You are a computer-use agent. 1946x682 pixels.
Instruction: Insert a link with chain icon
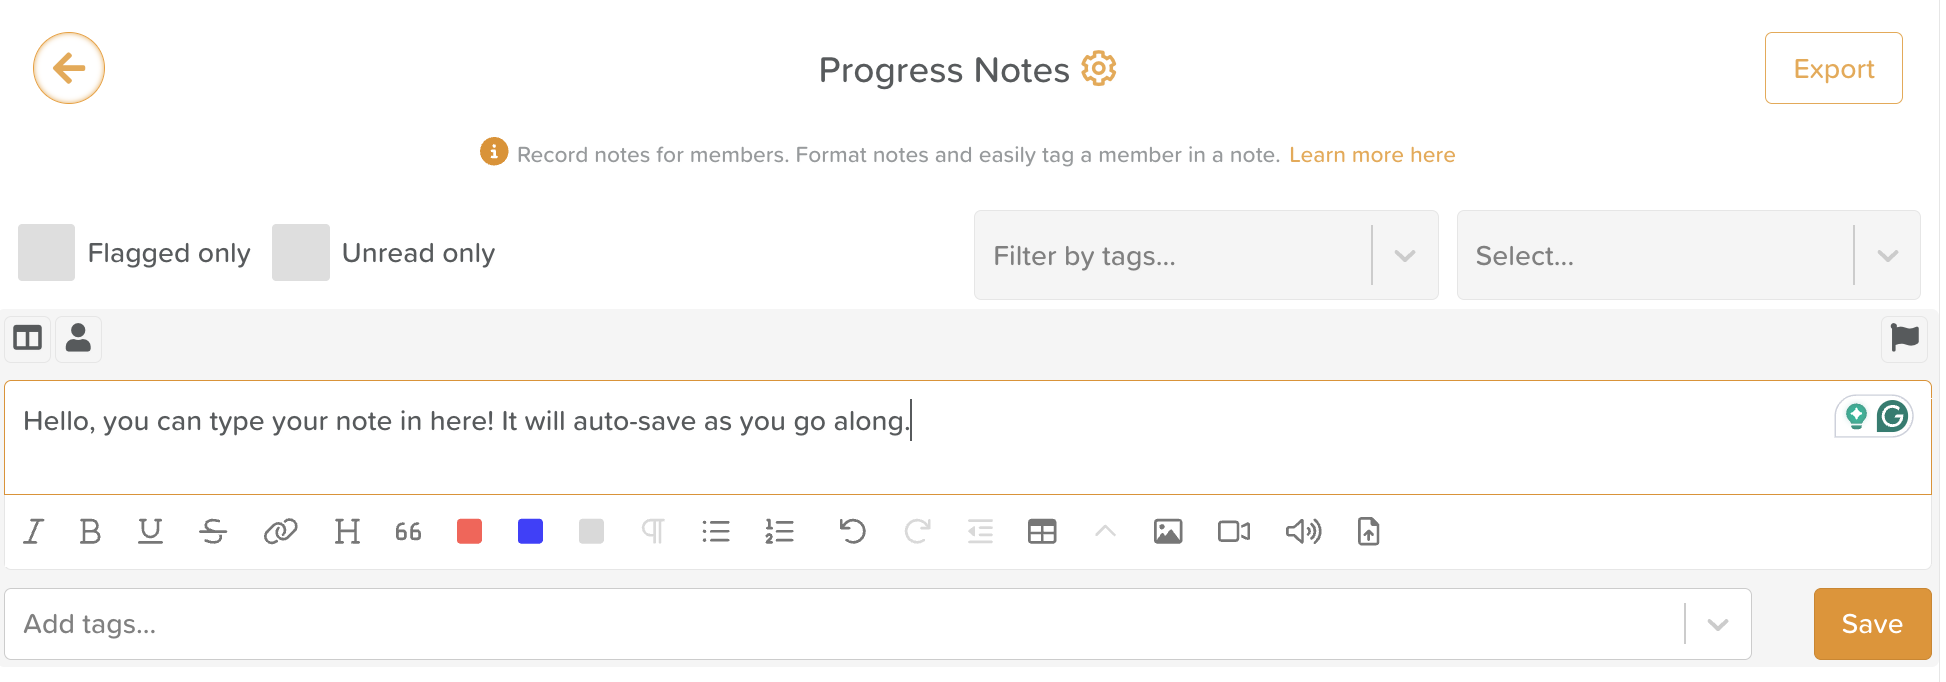[280, 531]
